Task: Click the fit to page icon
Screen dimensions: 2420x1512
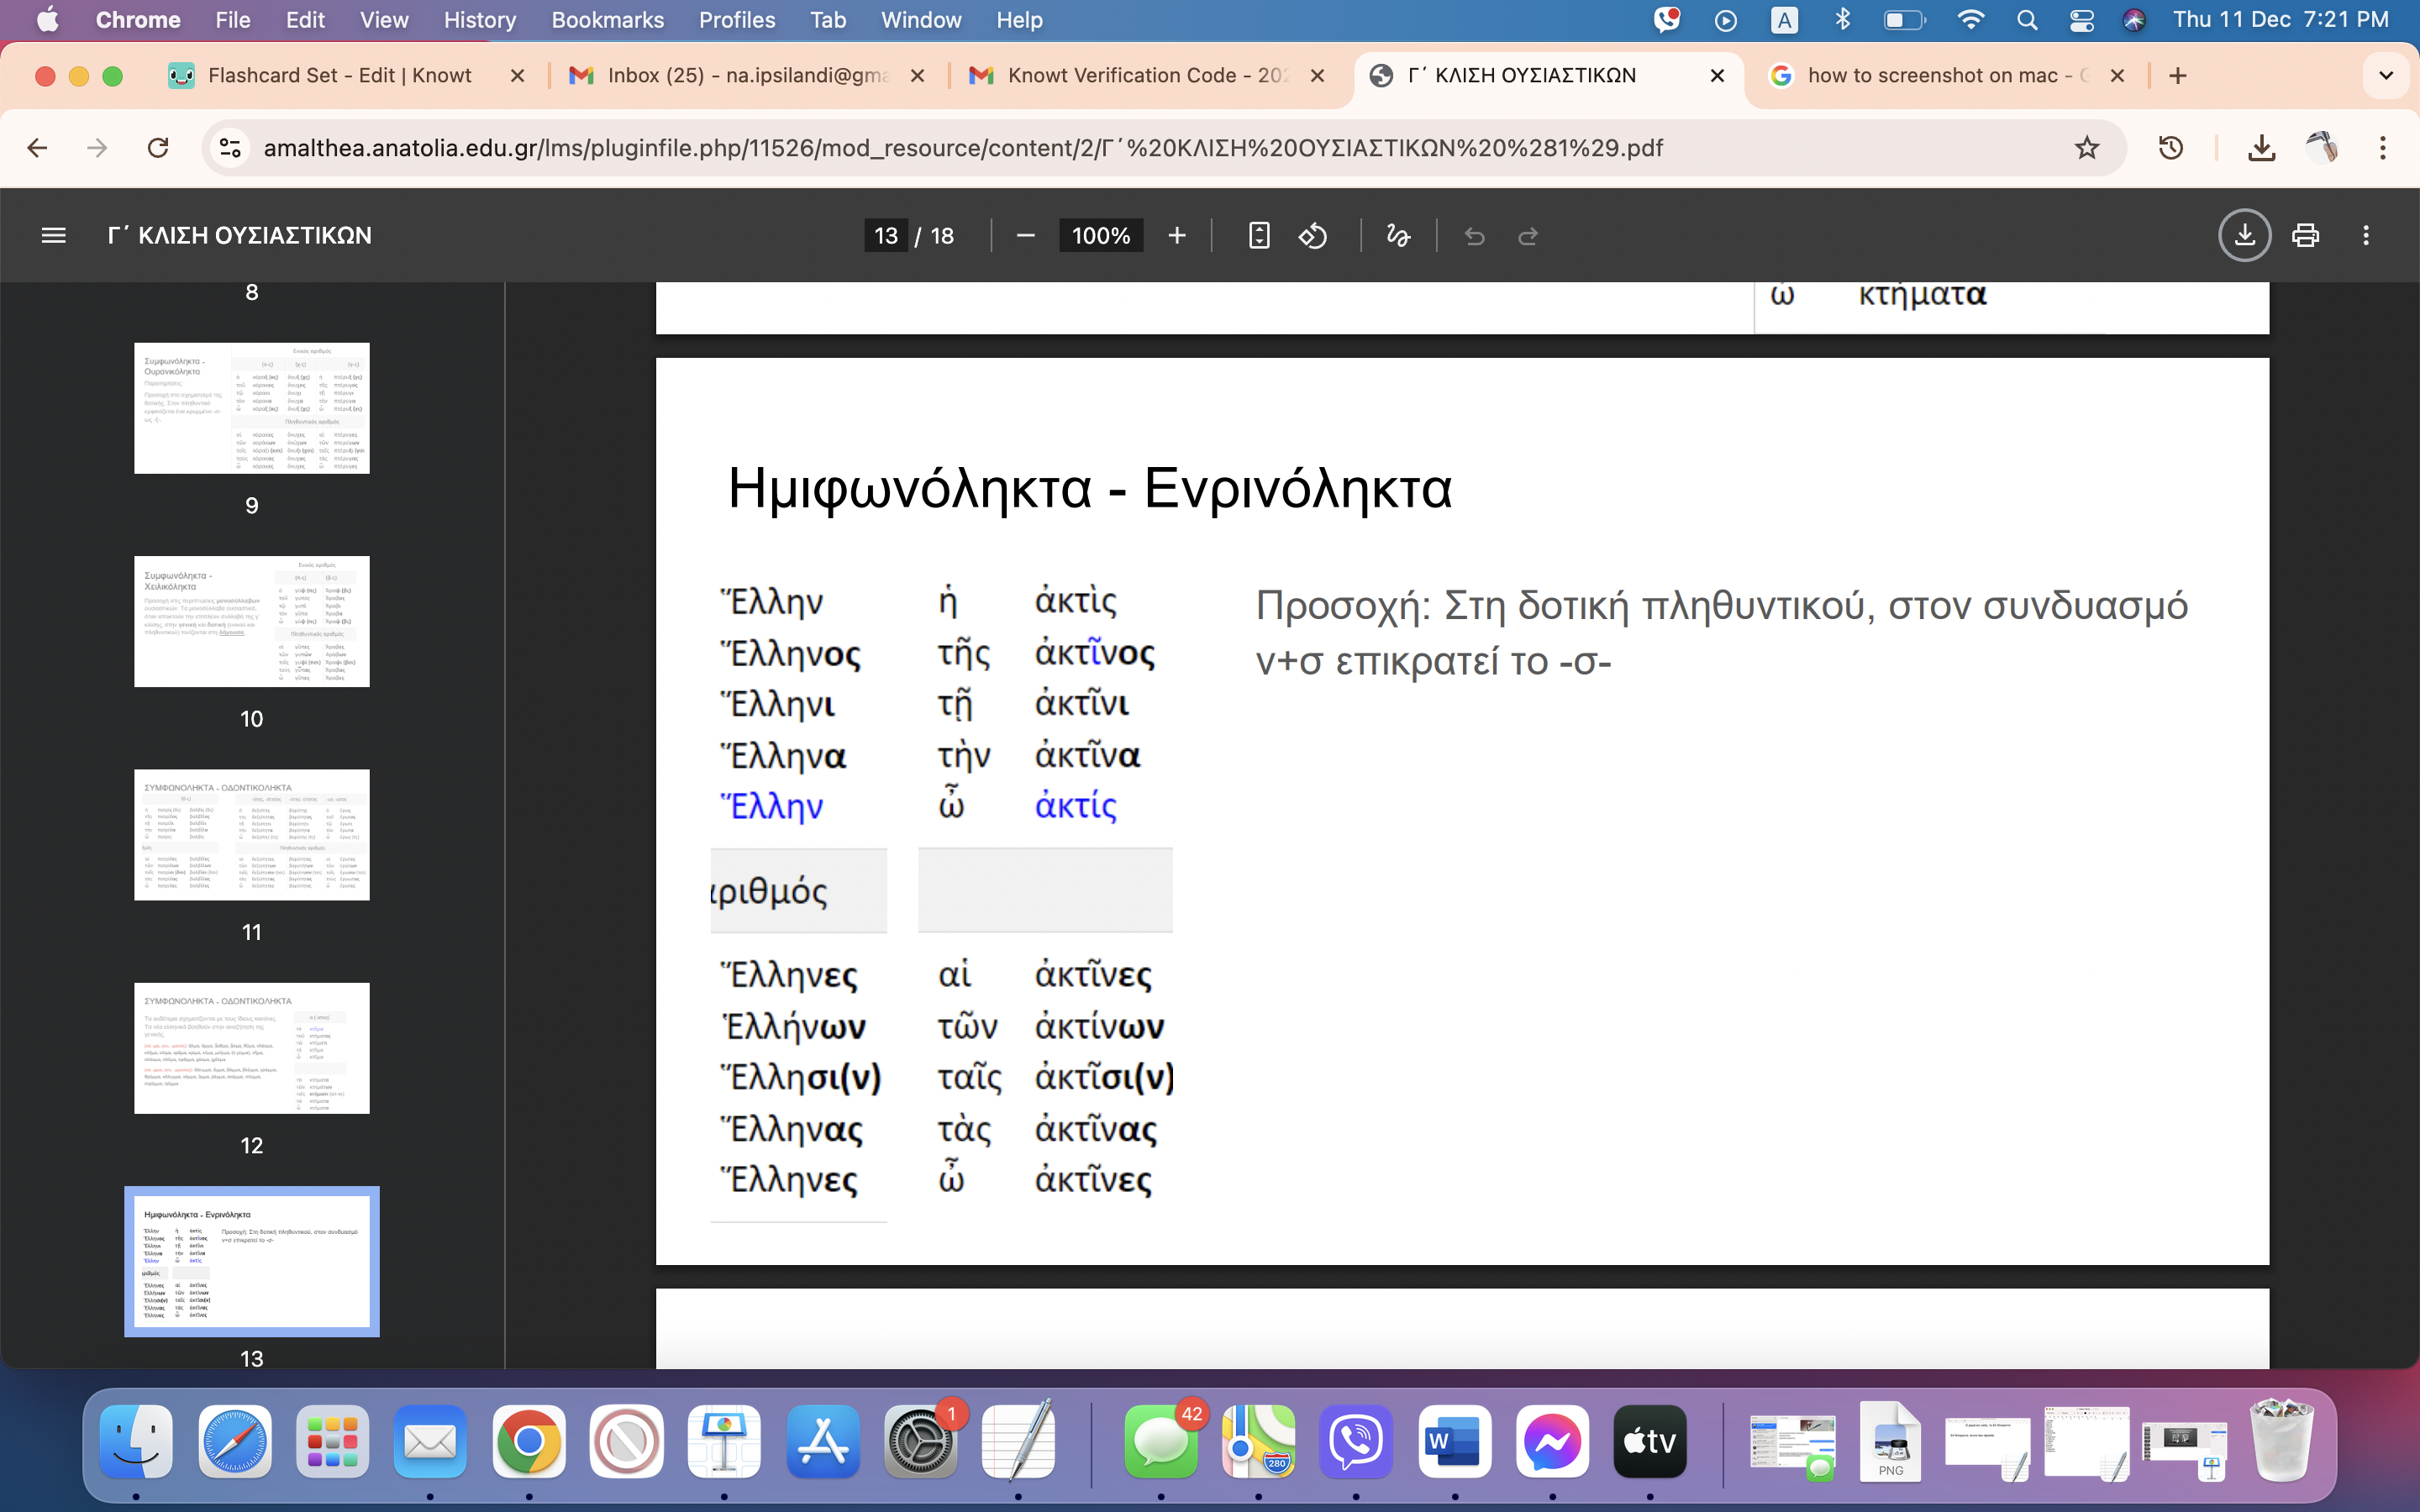Action: coord(1259,236)
